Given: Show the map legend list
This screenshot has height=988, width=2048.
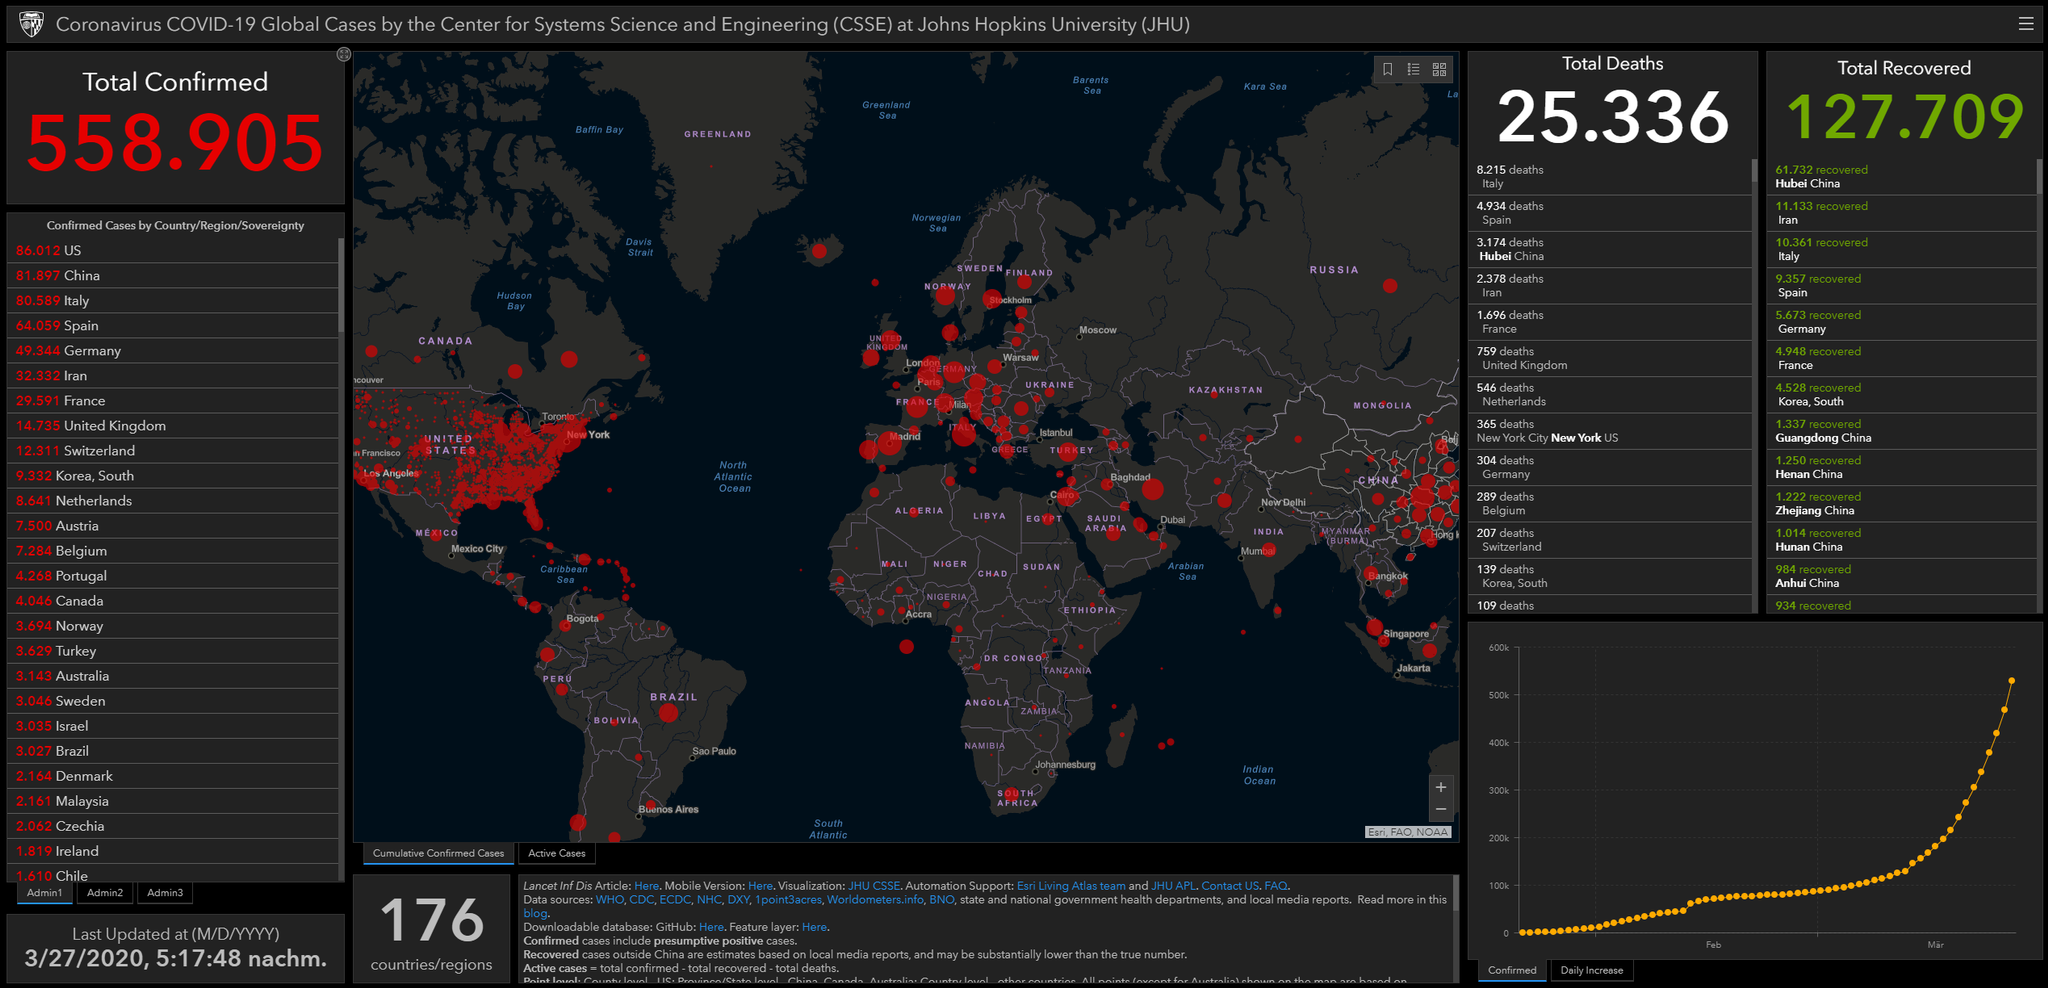Looking at the screenshot, I should point(1413,69).
